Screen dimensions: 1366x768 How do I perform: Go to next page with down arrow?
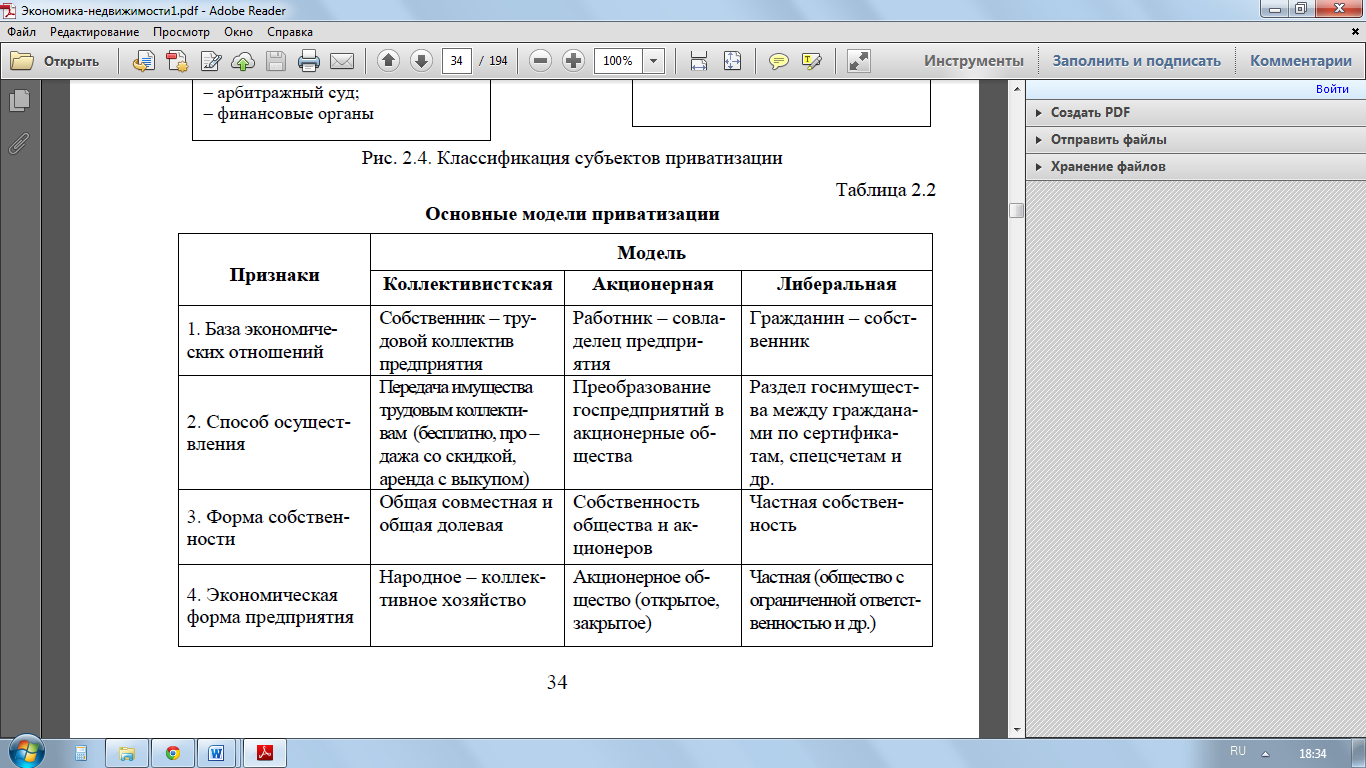pyautogui.click(x=421, y=61)
